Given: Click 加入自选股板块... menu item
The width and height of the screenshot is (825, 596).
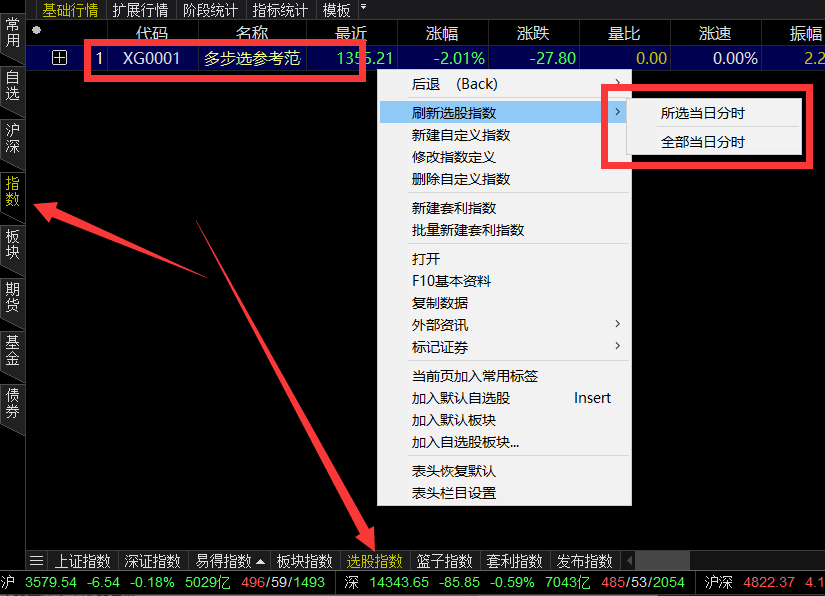Looking at the screenshot, I should tap(505, 442).
